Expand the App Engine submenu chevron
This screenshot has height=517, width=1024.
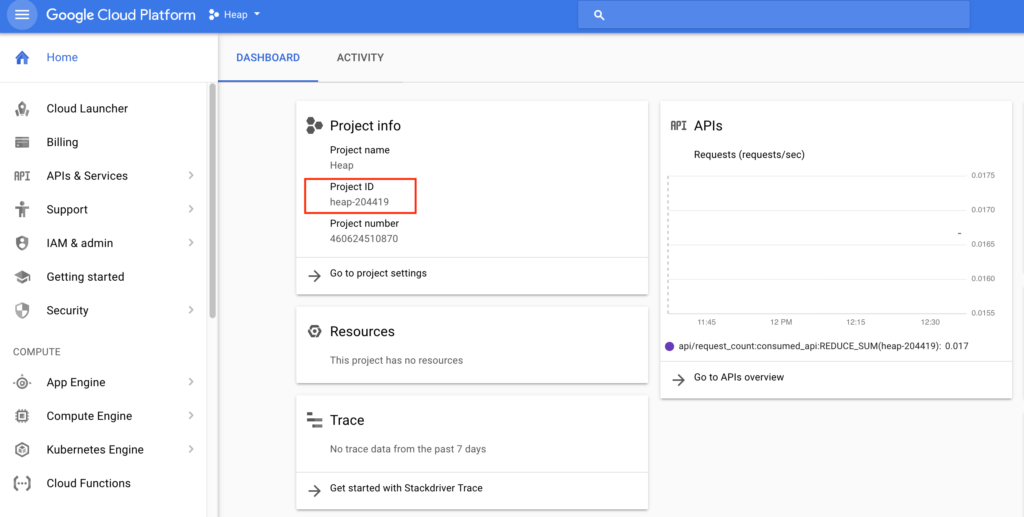point(190,383)
